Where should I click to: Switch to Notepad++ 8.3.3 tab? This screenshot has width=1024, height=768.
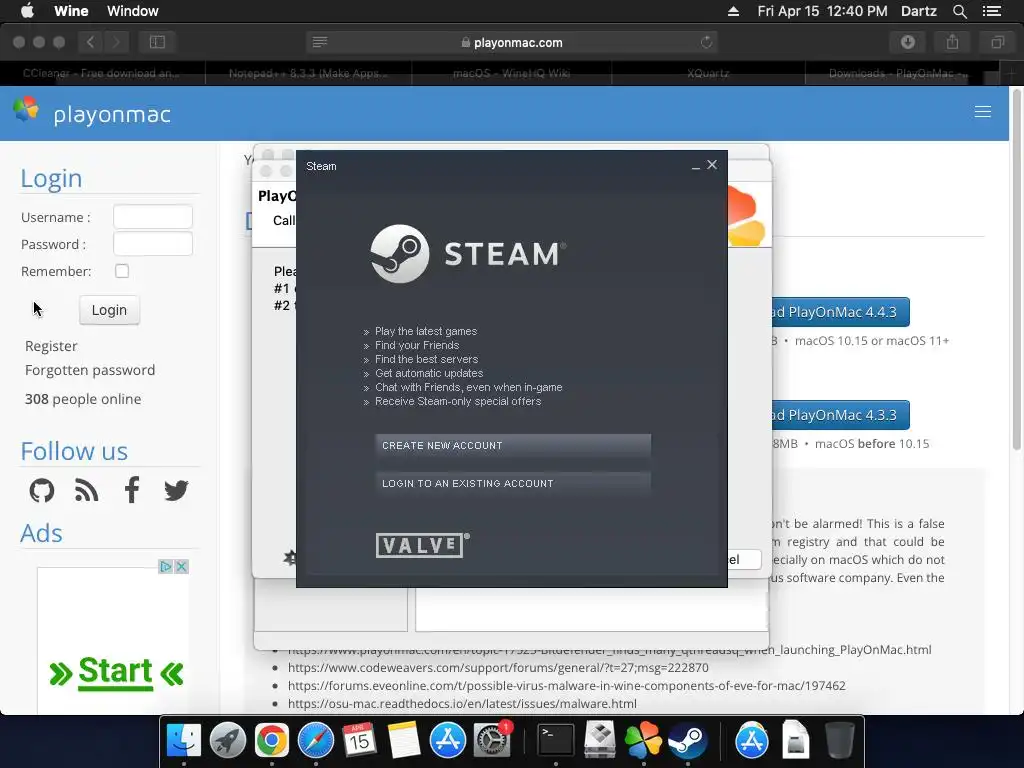308,73
